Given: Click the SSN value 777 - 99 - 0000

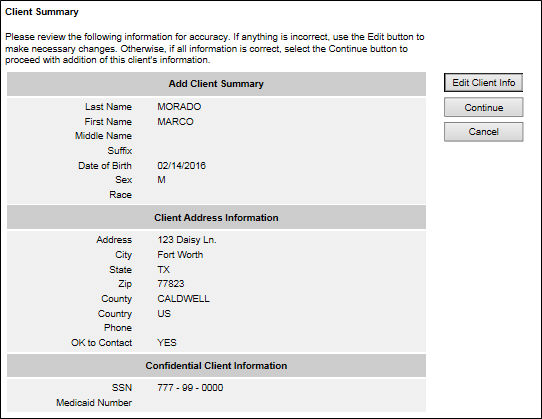Looking at the screenshot, I should click(x=190, y=388).
